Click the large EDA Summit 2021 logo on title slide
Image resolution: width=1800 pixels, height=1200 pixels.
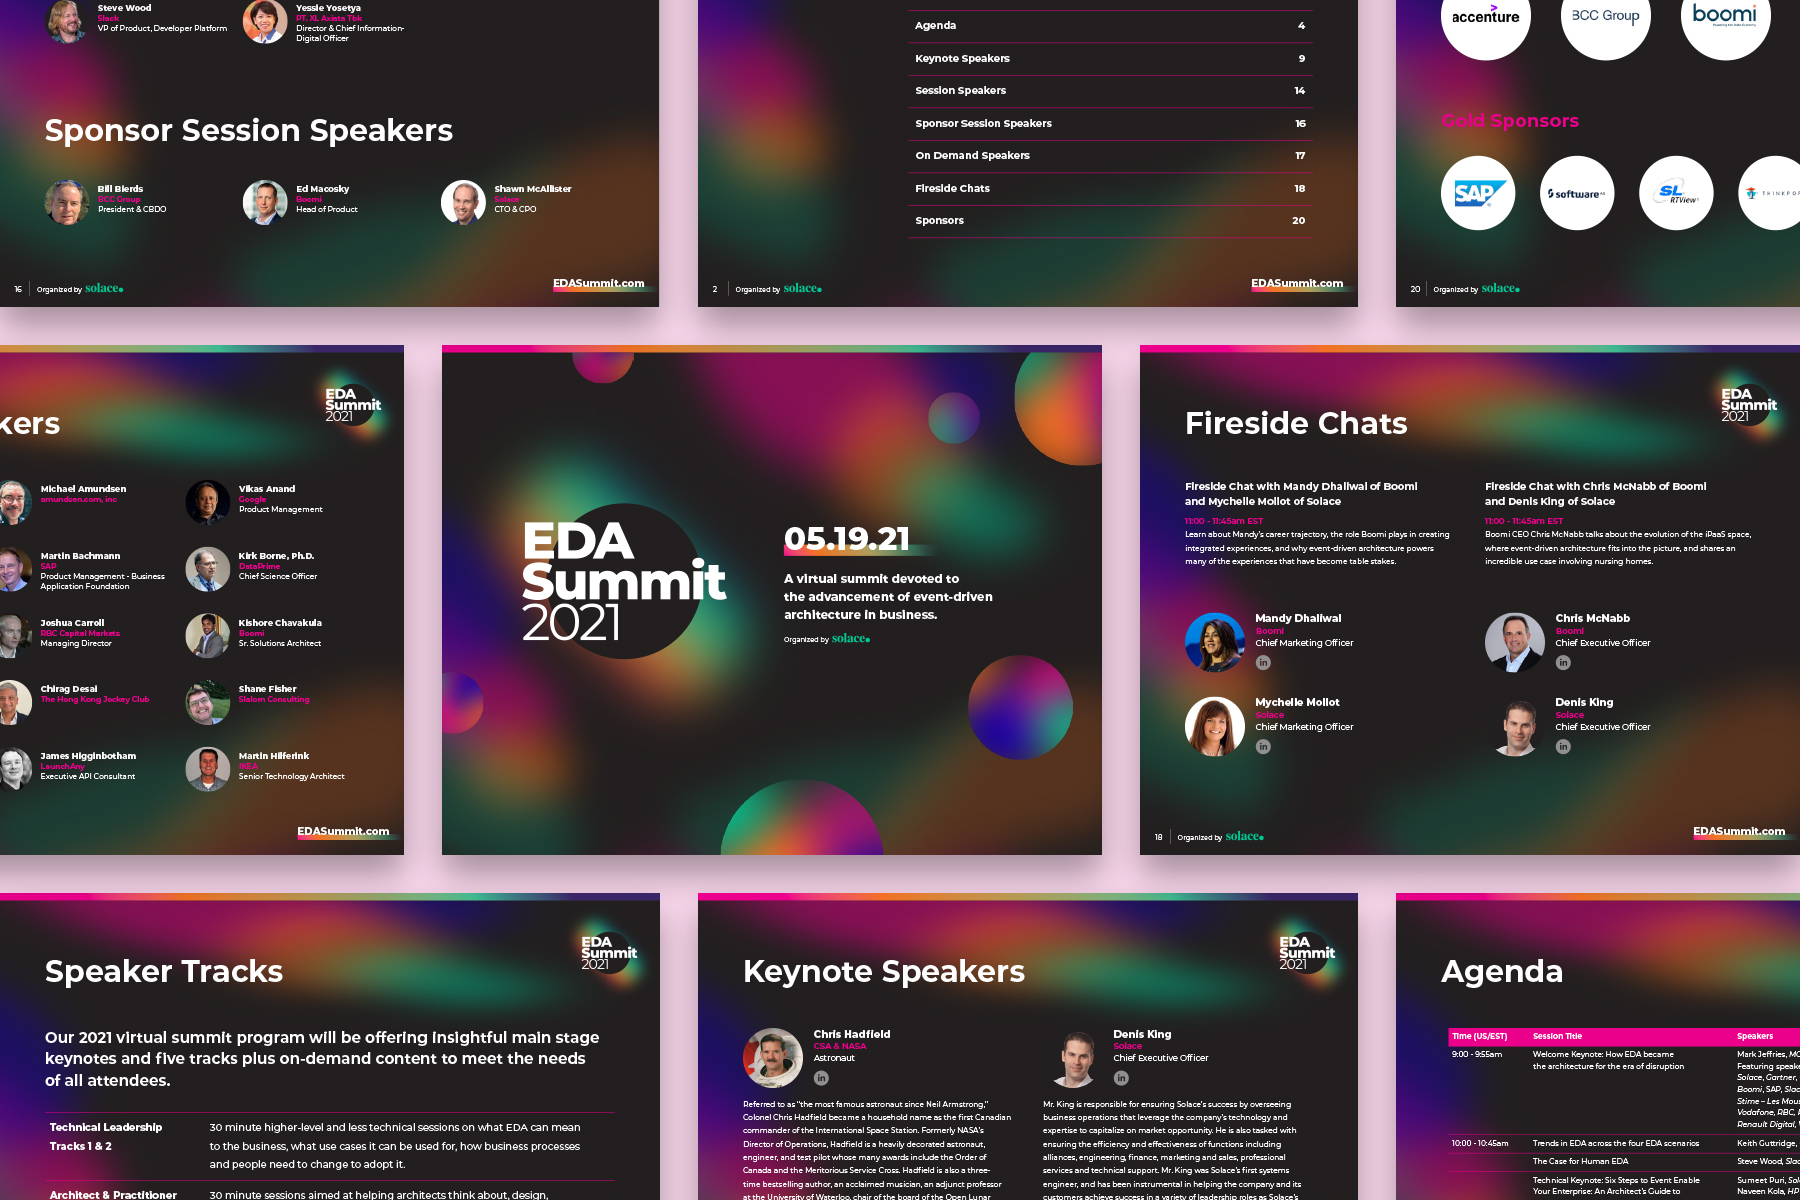tap(623, 581)
